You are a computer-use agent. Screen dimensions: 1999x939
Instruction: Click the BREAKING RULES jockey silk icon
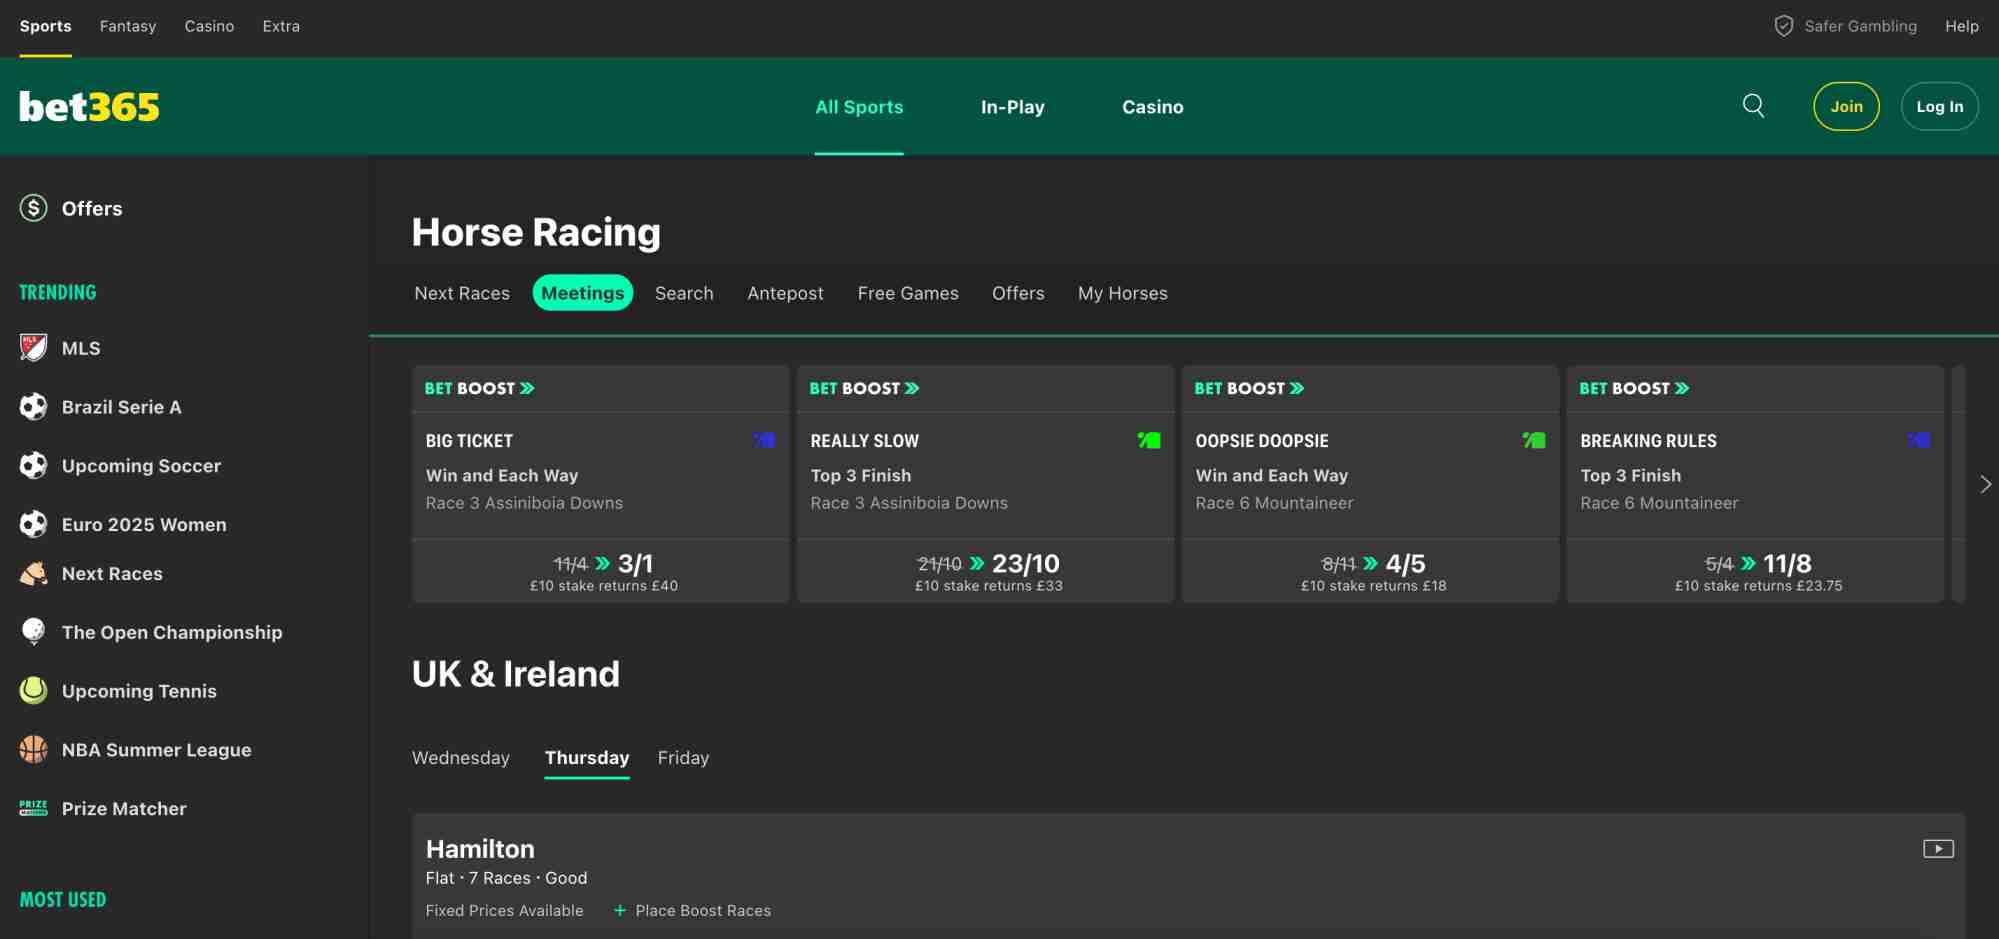coord(1919,440)
